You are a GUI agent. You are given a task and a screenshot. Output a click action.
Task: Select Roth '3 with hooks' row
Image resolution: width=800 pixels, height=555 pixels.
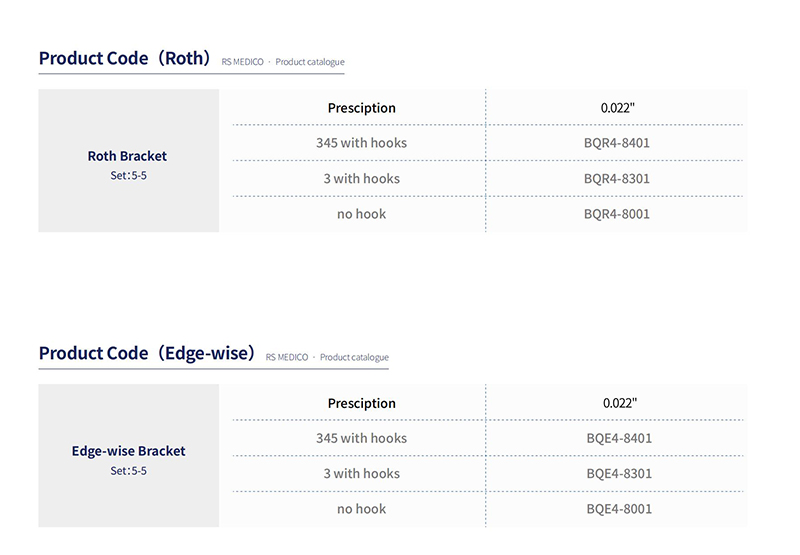(488, 179)
